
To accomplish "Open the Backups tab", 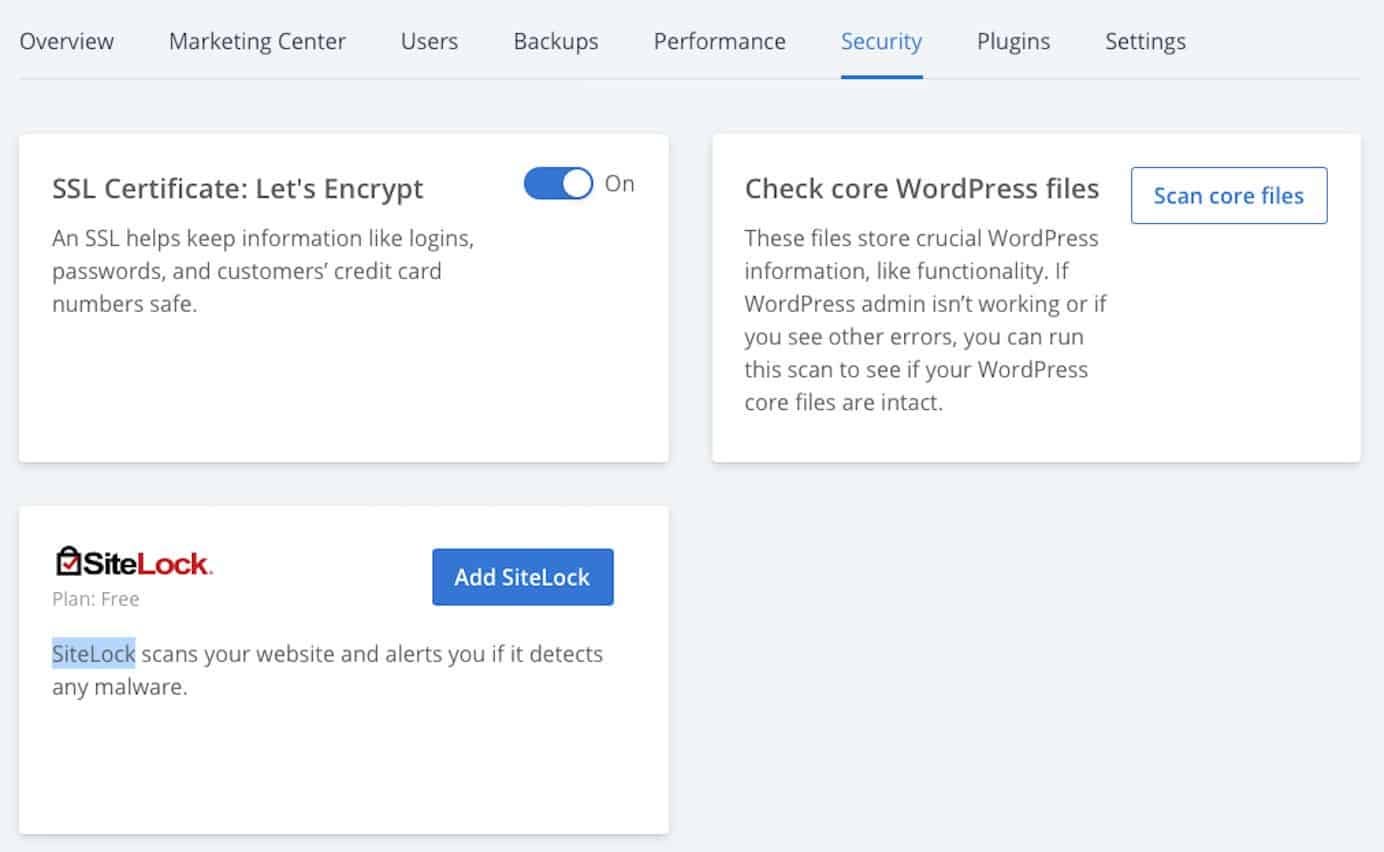I will [556, 42].
